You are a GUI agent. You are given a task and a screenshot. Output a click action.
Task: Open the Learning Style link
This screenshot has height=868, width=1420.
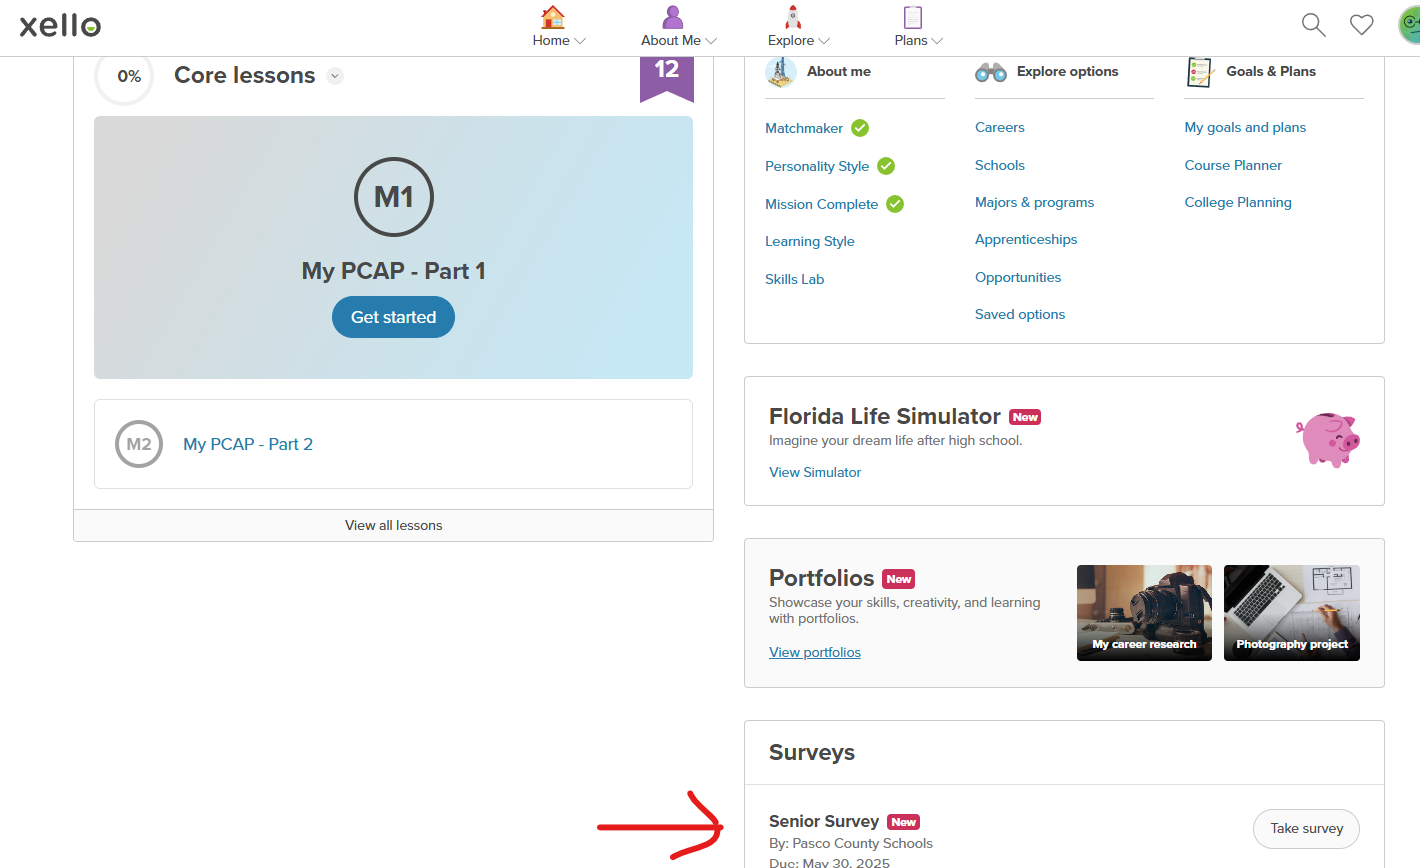(810, 241)
